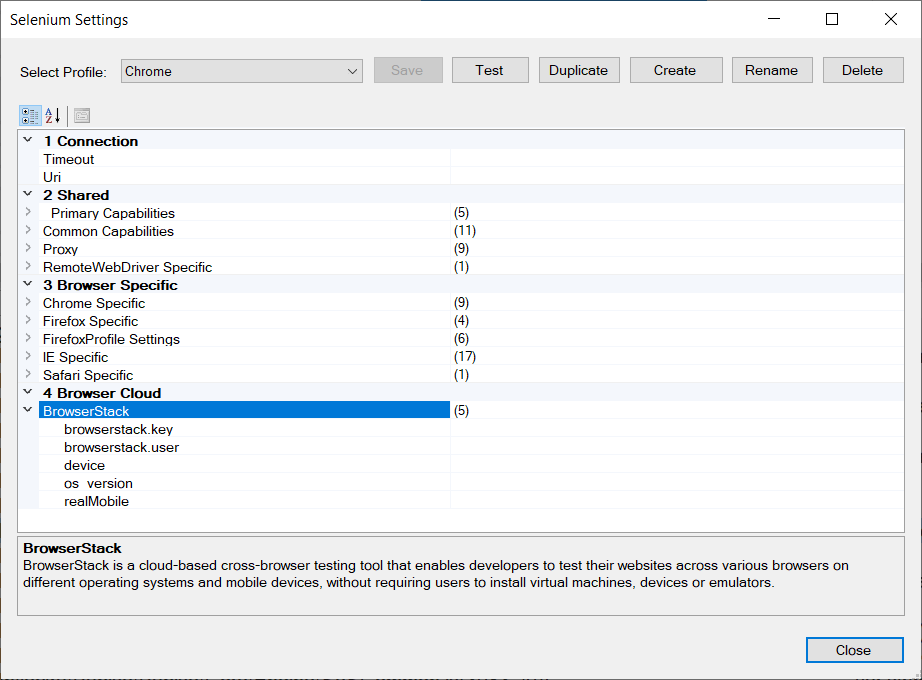Select the browserstack.key property
Screen dimensions: 922x680
(245, 429)
